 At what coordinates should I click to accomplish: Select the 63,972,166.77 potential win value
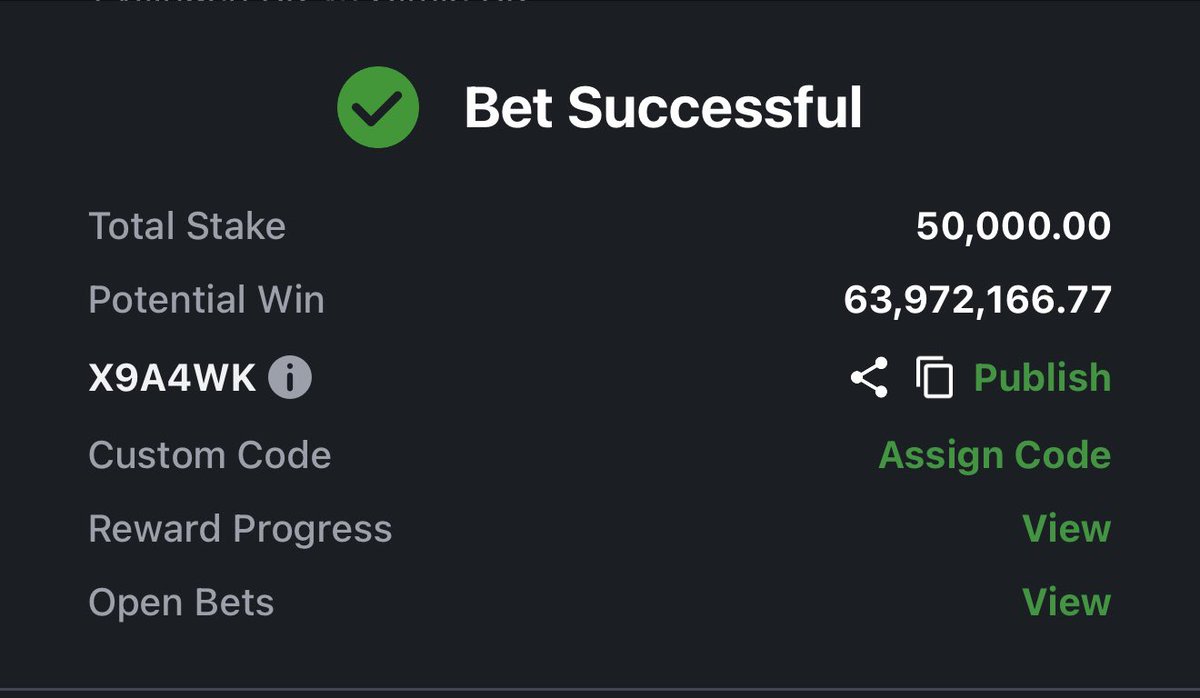(977, 300)
